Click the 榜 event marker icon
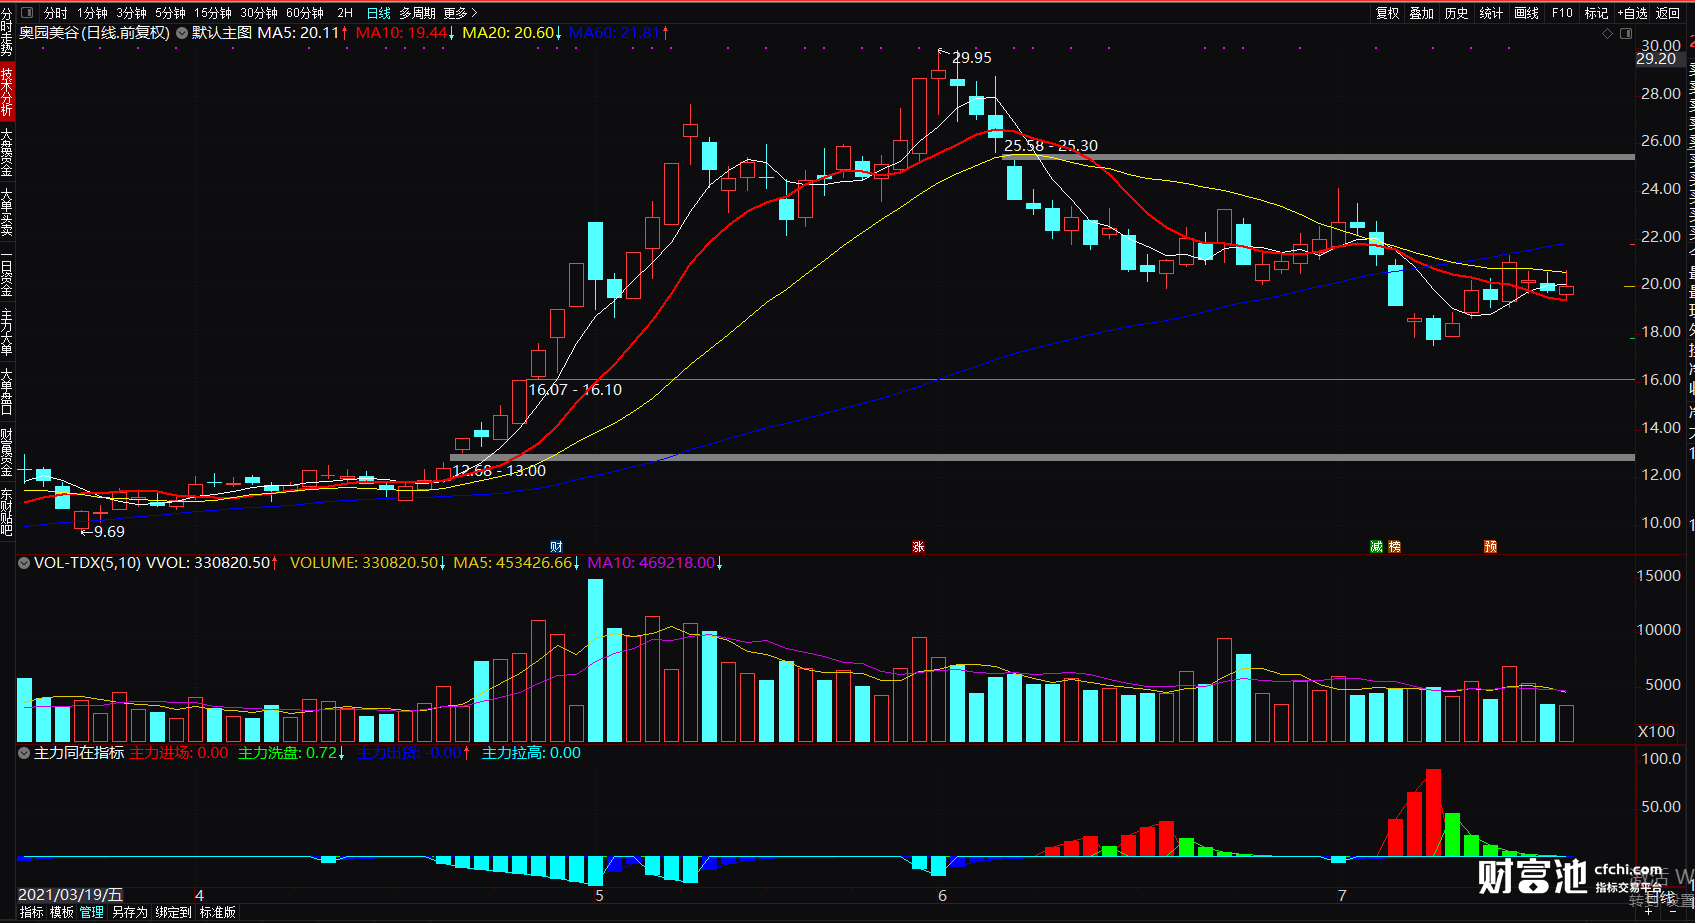1695x923 pixels. click(1395, 547)
